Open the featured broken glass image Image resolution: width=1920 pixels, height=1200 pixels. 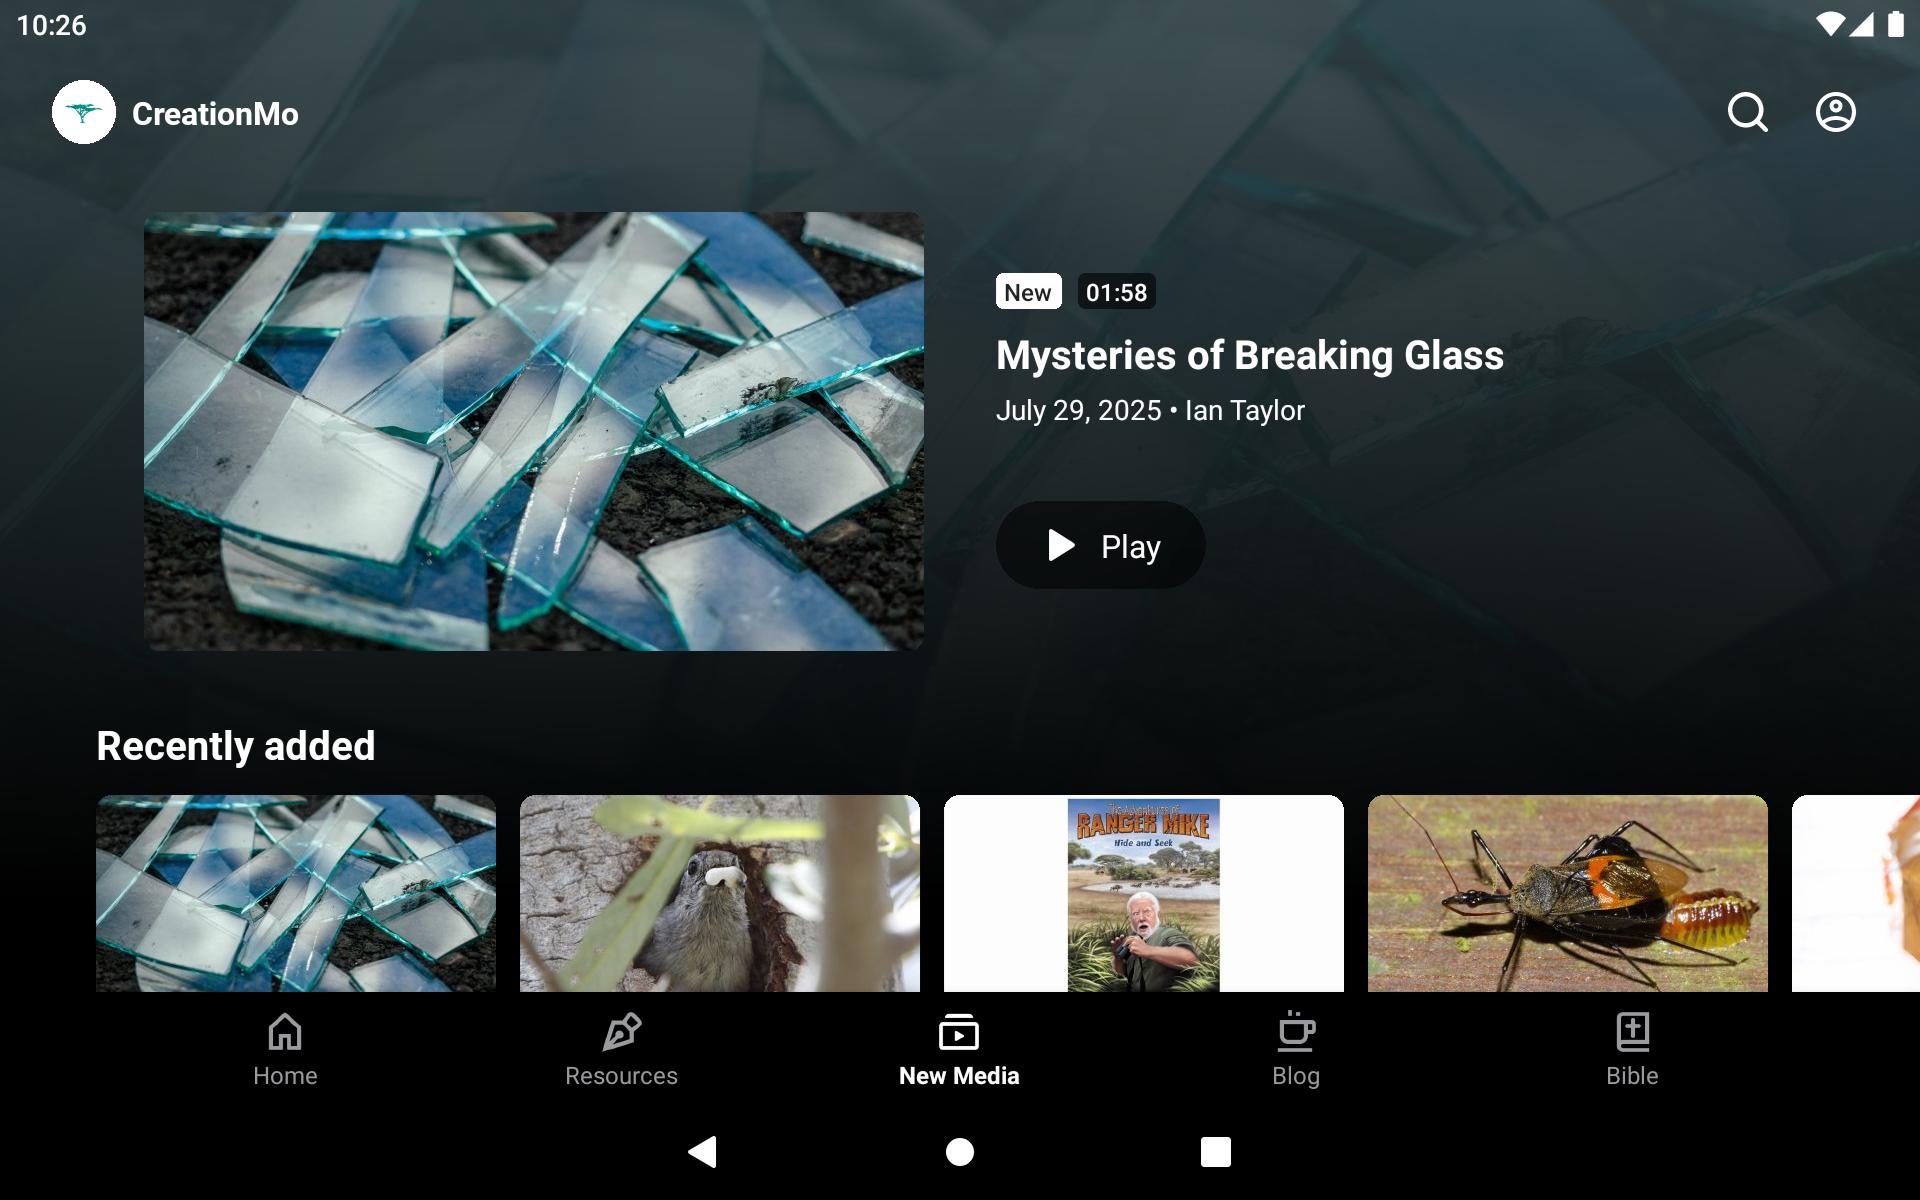coord(534,431)
